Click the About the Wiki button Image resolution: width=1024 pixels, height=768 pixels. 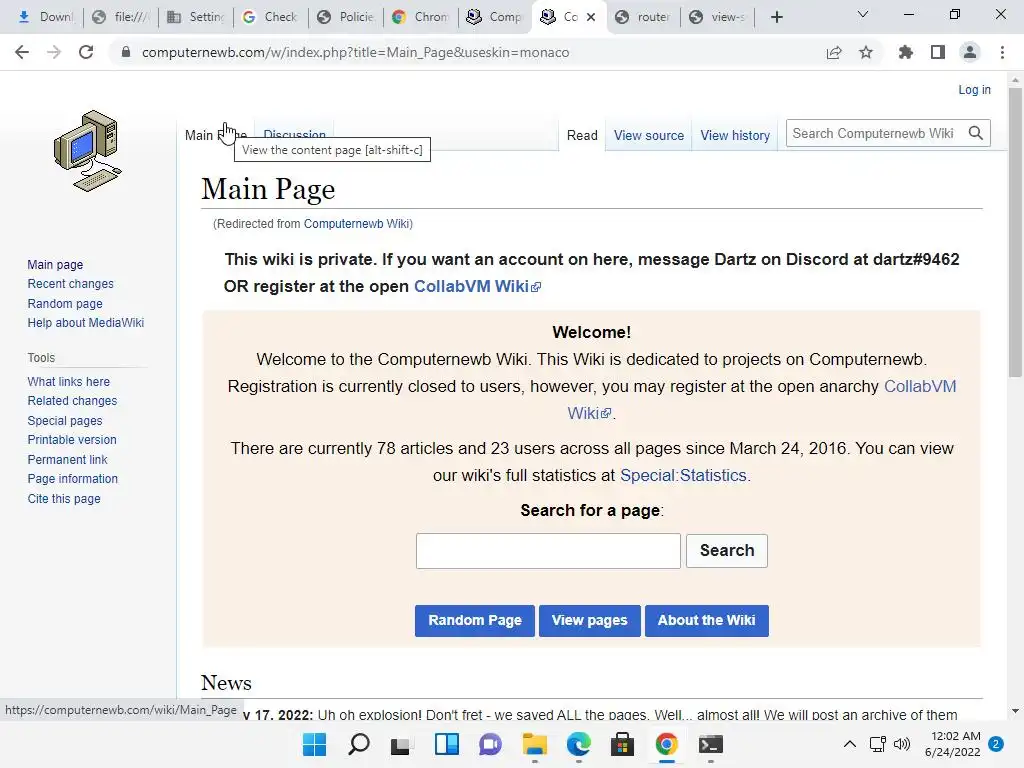click(707, 620)
